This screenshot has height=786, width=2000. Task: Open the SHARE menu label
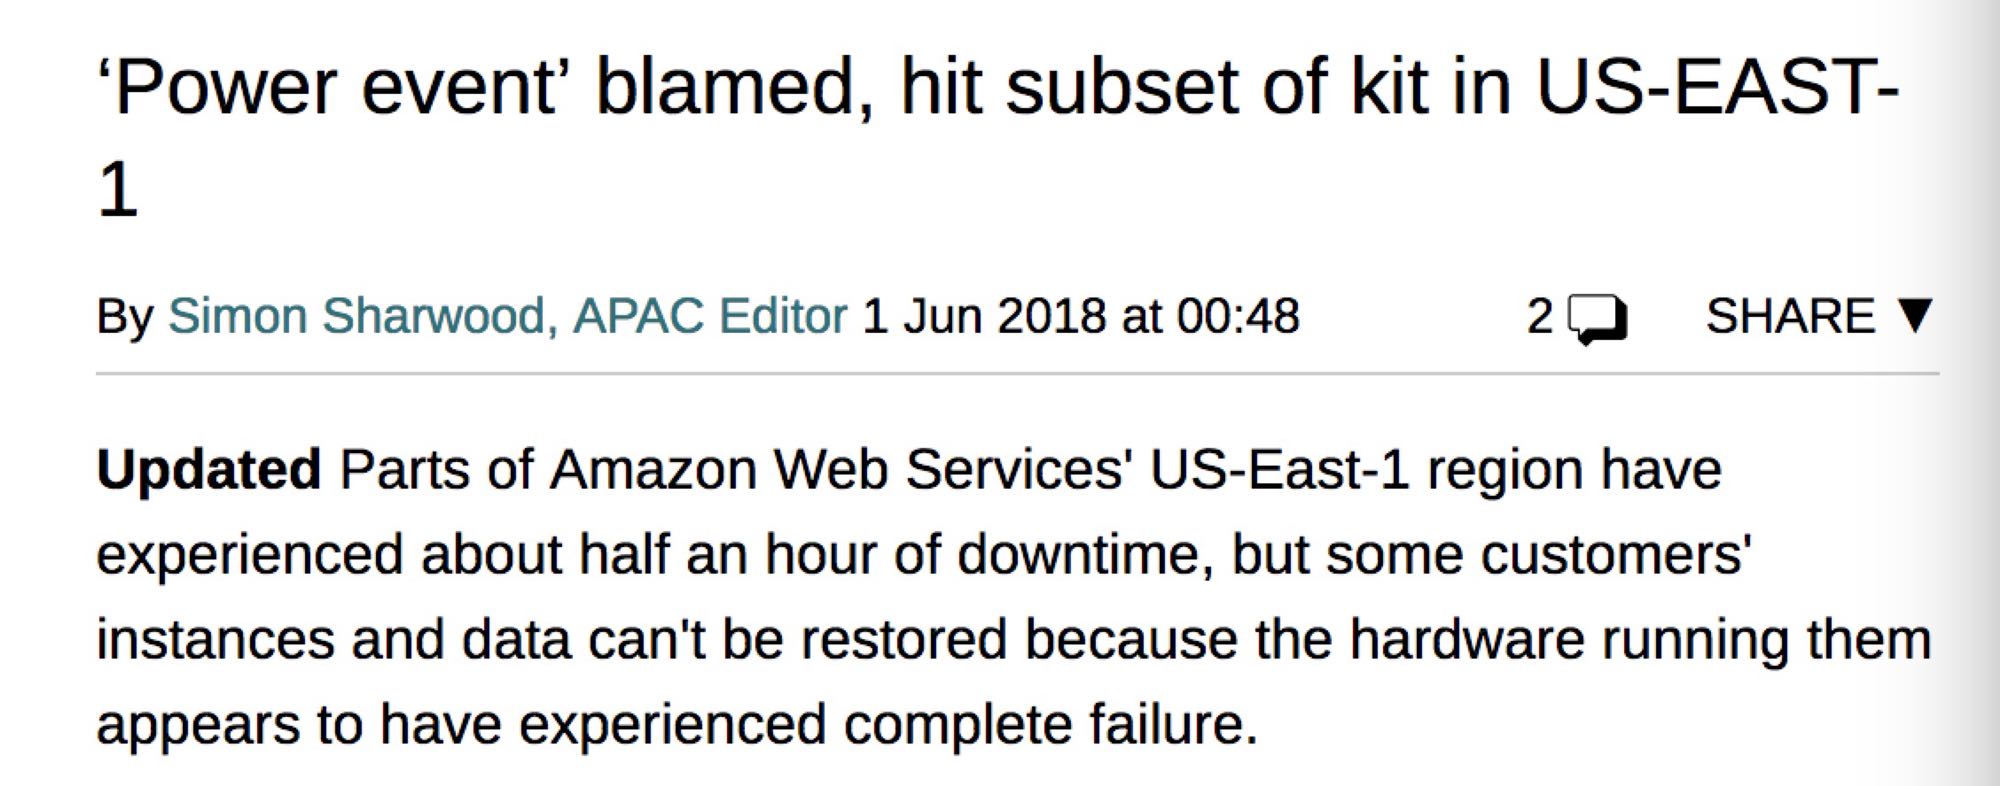[1790, 316]
